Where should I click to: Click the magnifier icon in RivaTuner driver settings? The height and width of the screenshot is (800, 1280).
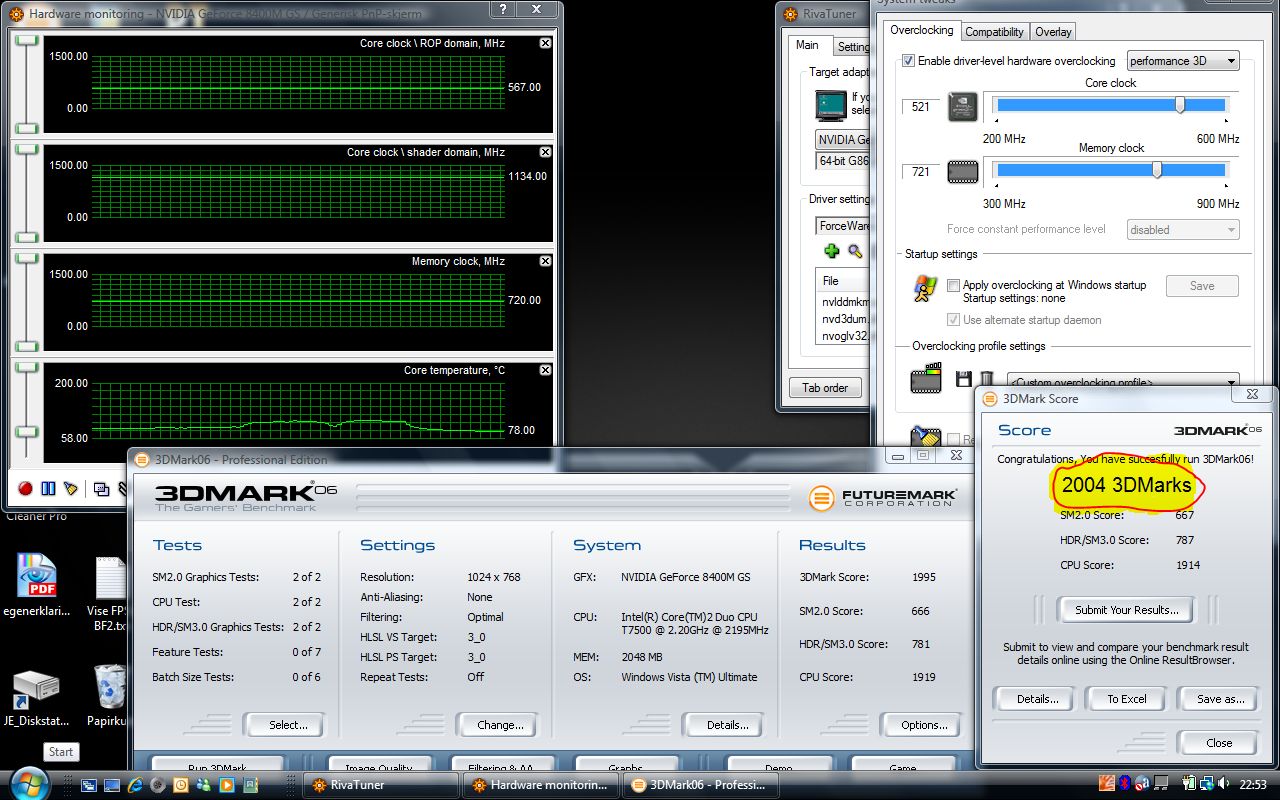click(x=855, y=251)
